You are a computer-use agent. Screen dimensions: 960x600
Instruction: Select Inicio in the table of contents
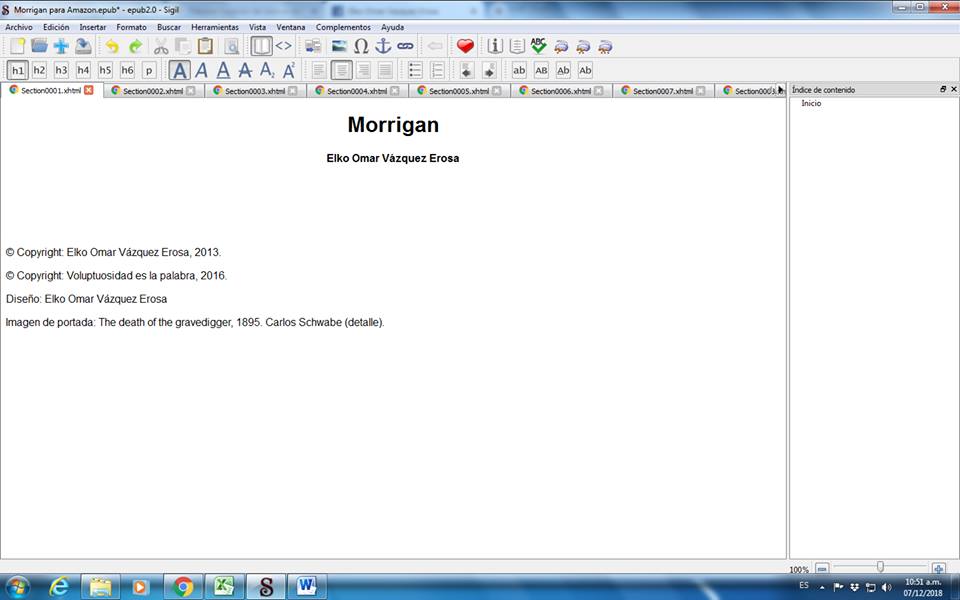811,104
